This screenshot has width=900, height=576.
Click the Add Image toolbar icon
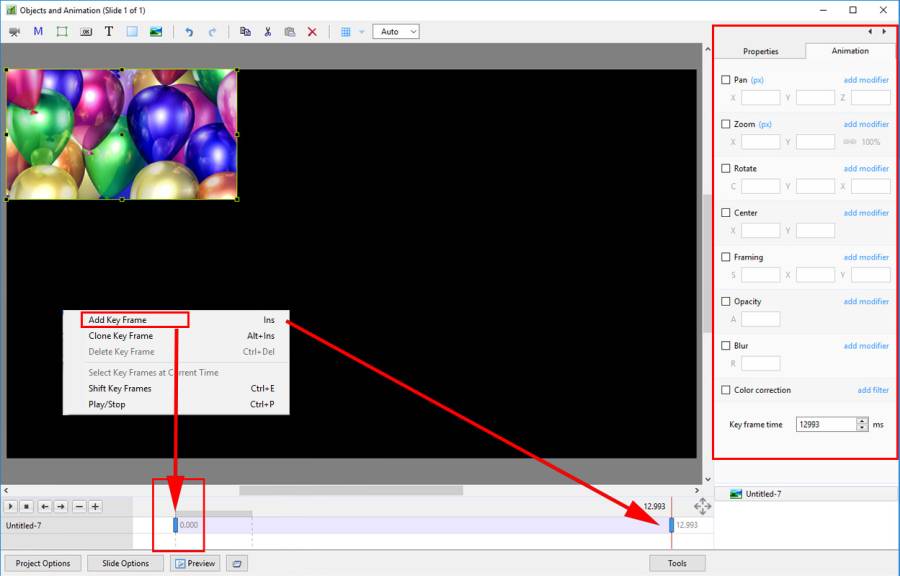(x=156, y=32)
